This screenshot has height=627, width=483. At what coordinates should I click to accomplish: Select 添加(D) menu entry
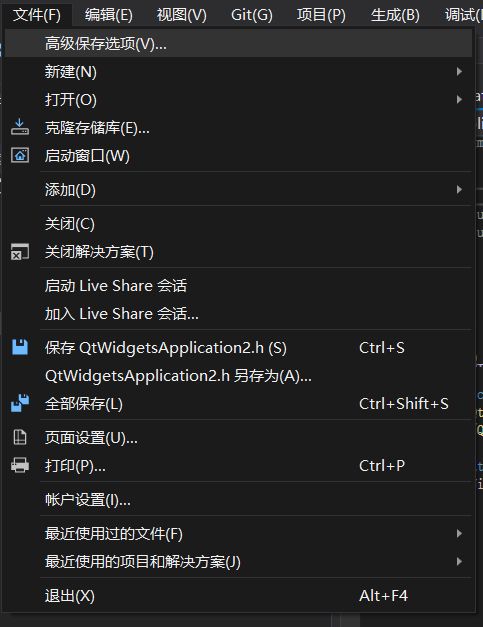(238, 190)
